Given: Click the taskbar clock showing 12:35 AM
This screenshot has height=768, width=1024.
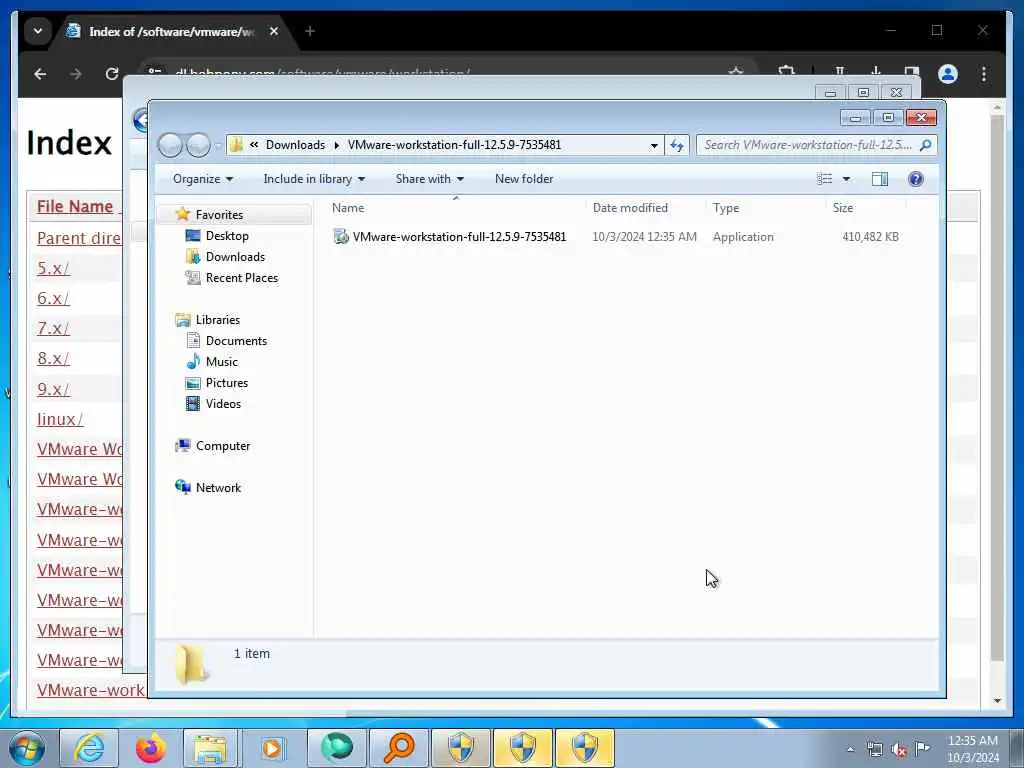Looking at the screenshot, I should coord(973,749).
